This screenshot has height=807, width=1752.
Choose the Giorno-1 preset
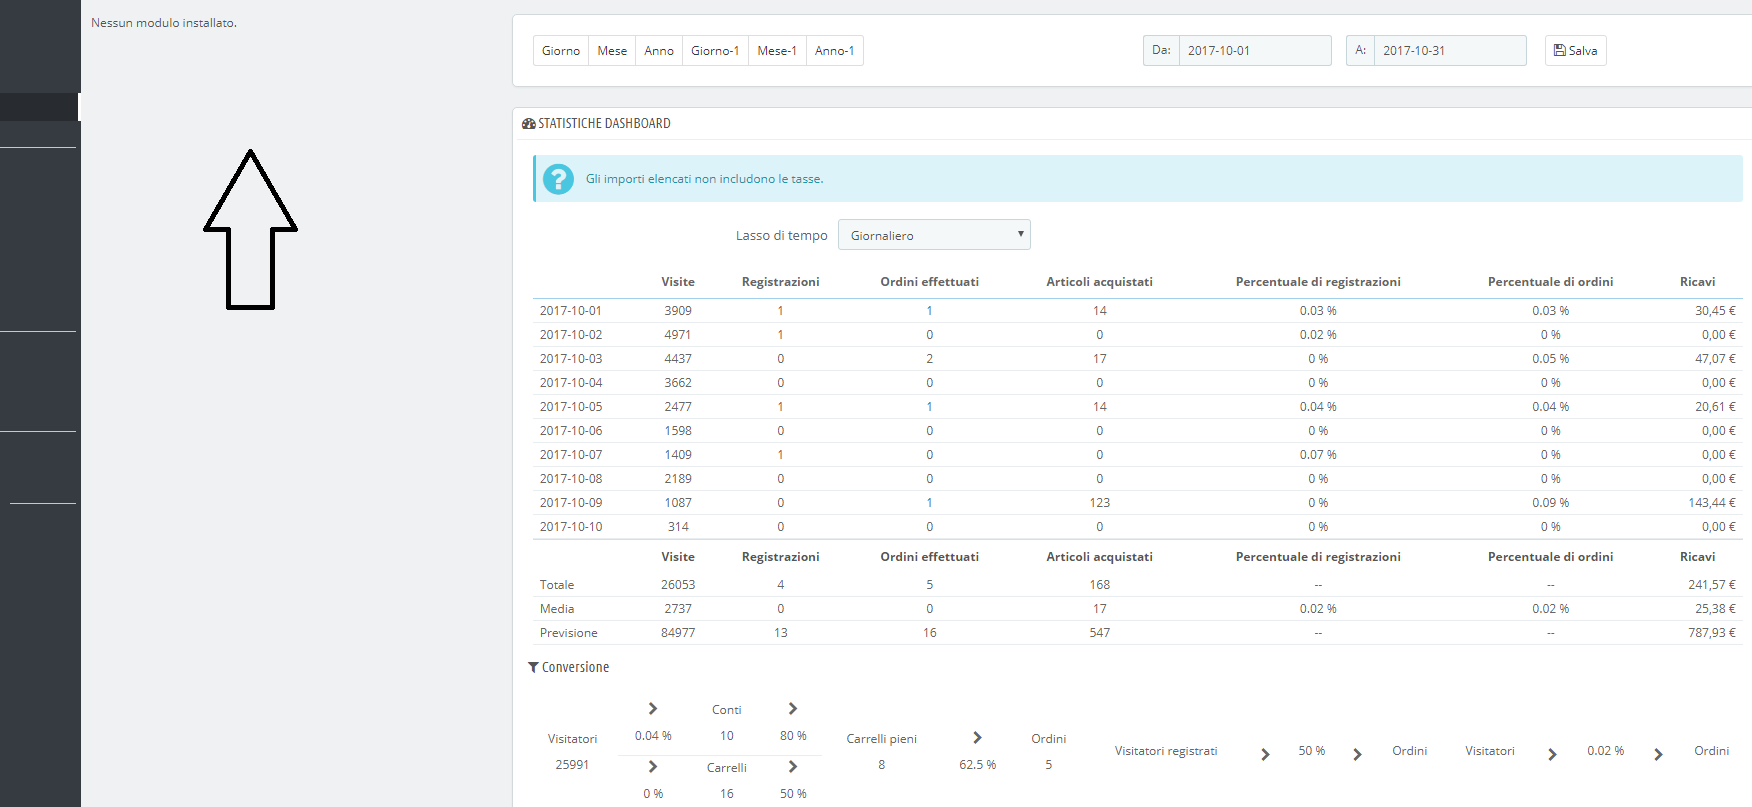[x=715, y=51]
